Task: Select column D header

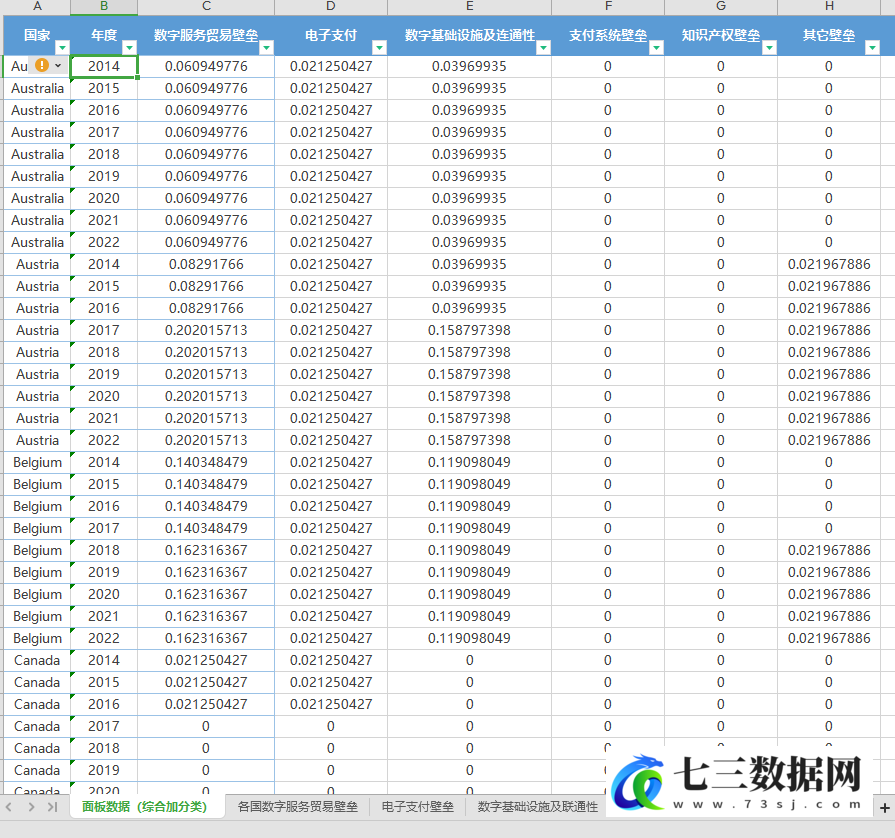Action: click(x=330, y=7)
